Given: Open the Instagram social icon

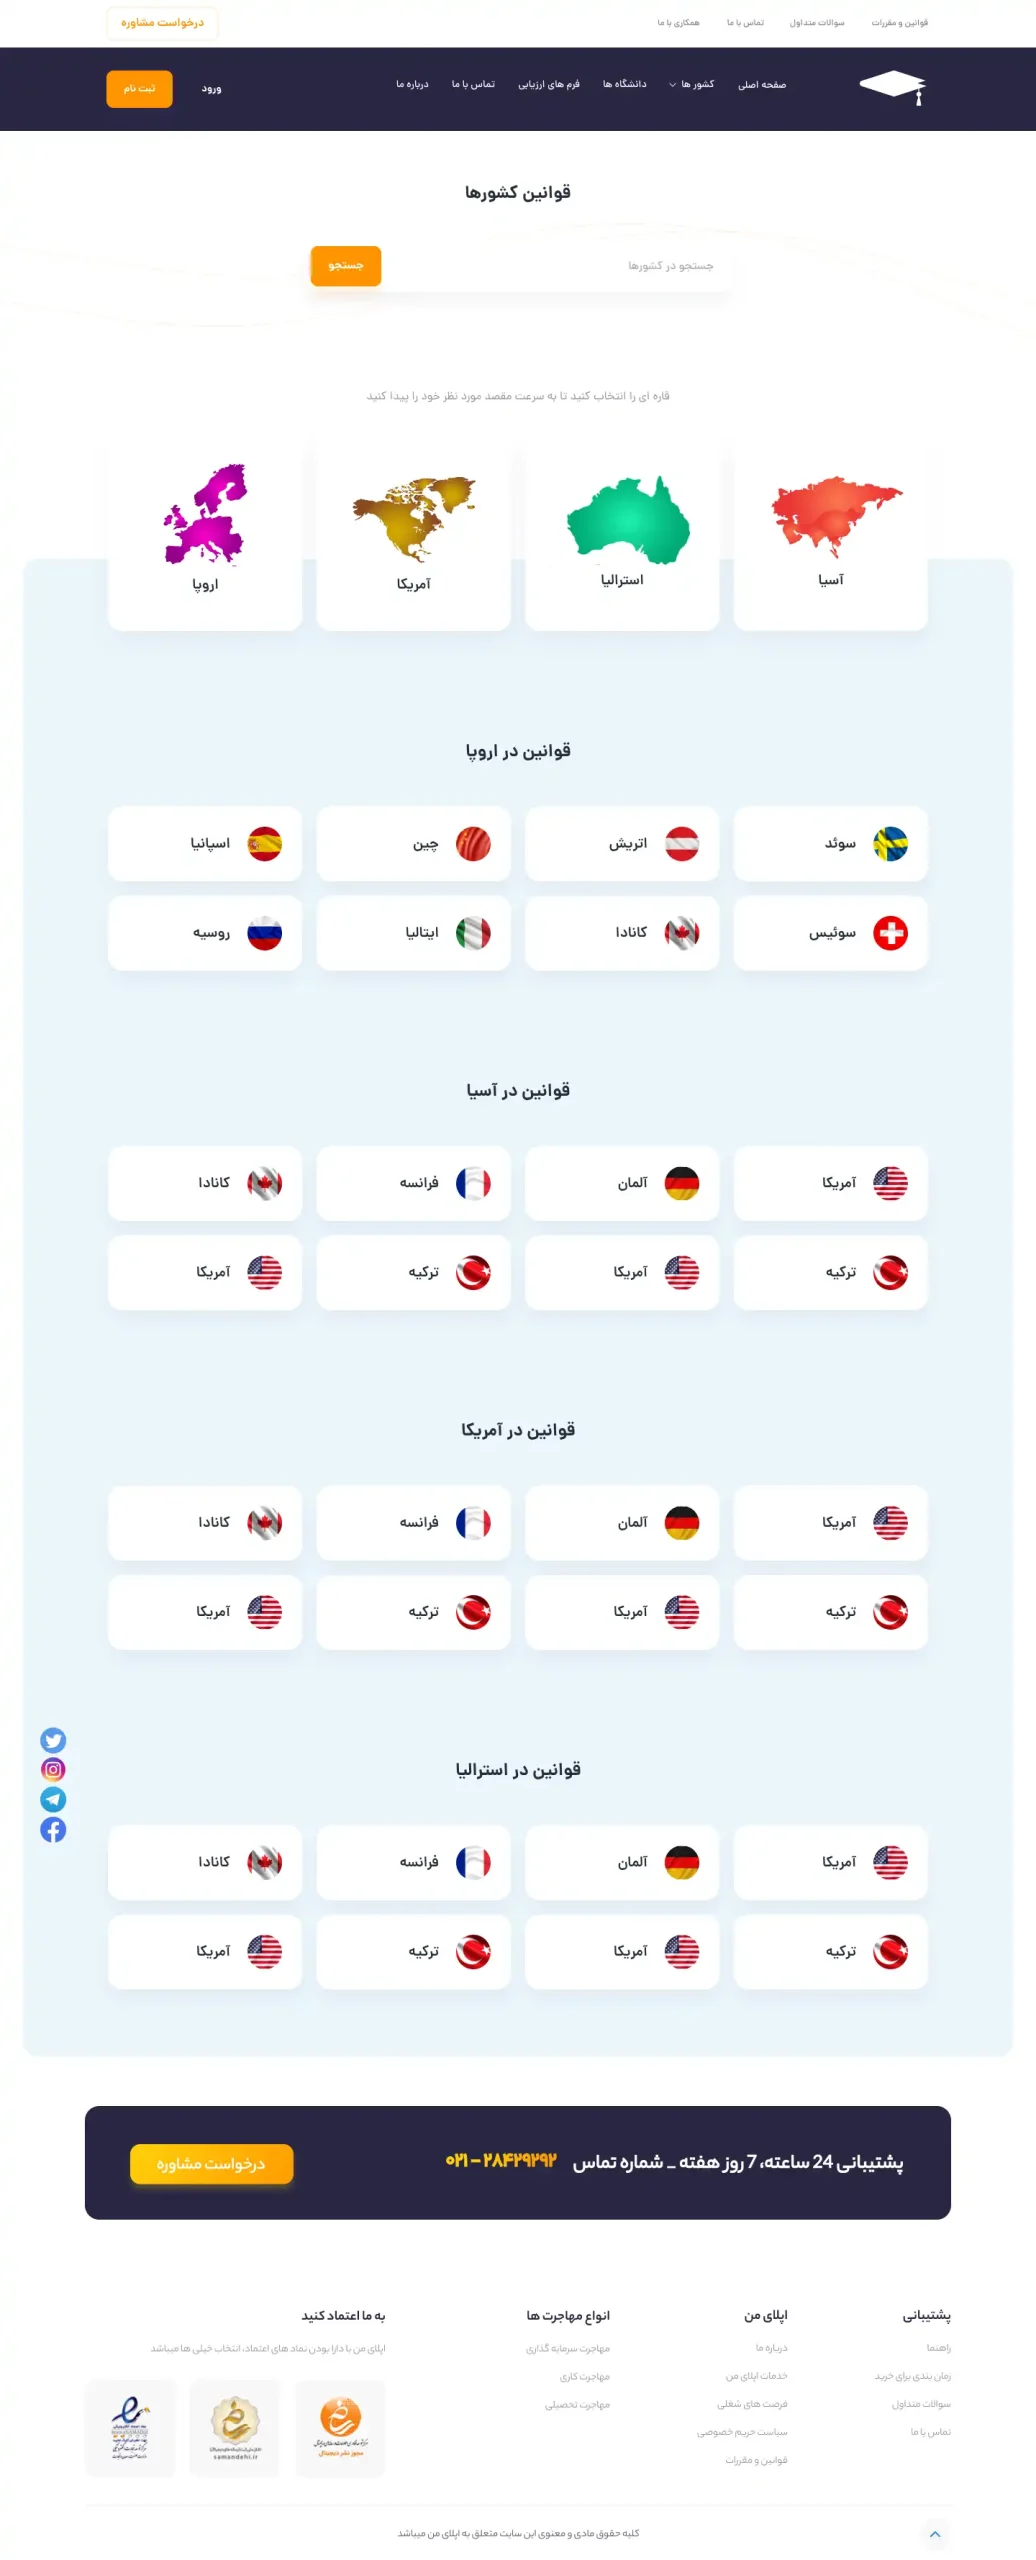Looking at the screenshot, I should tap(53, 1769).
